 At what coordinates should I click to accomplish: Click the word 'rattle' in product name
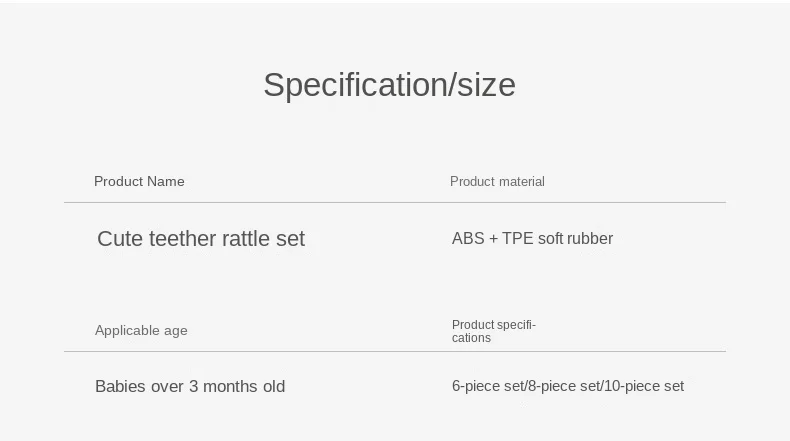246,239
